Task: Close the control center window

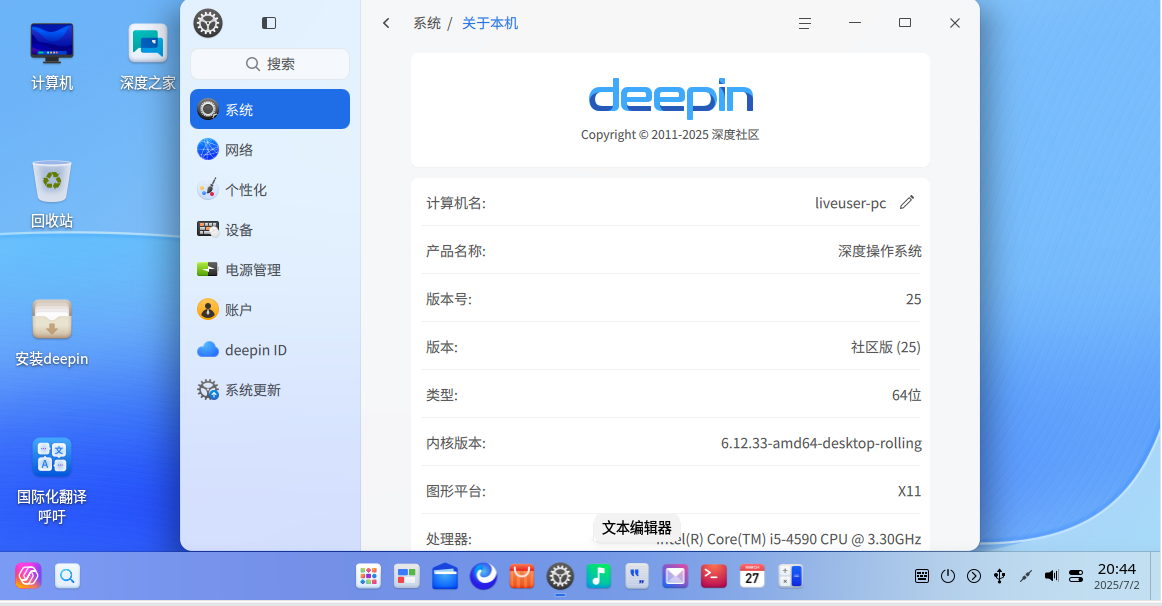Action: [954, 23]
